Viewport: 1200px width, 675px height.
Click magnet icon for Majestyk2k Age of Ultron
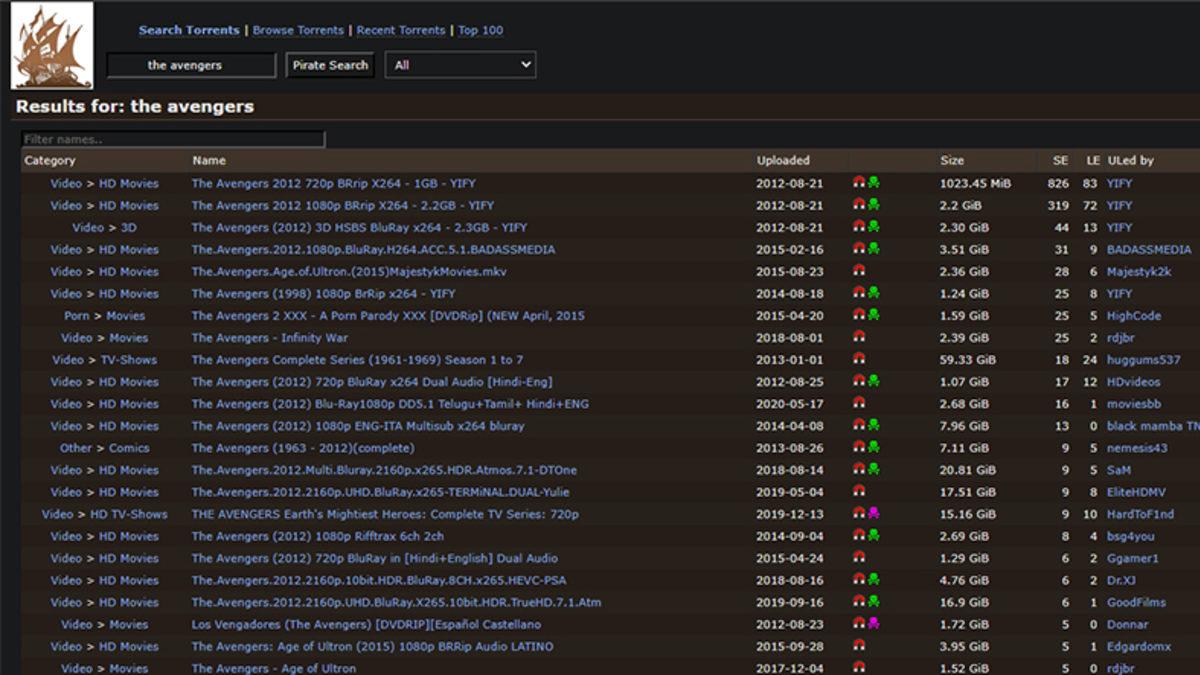858,271
